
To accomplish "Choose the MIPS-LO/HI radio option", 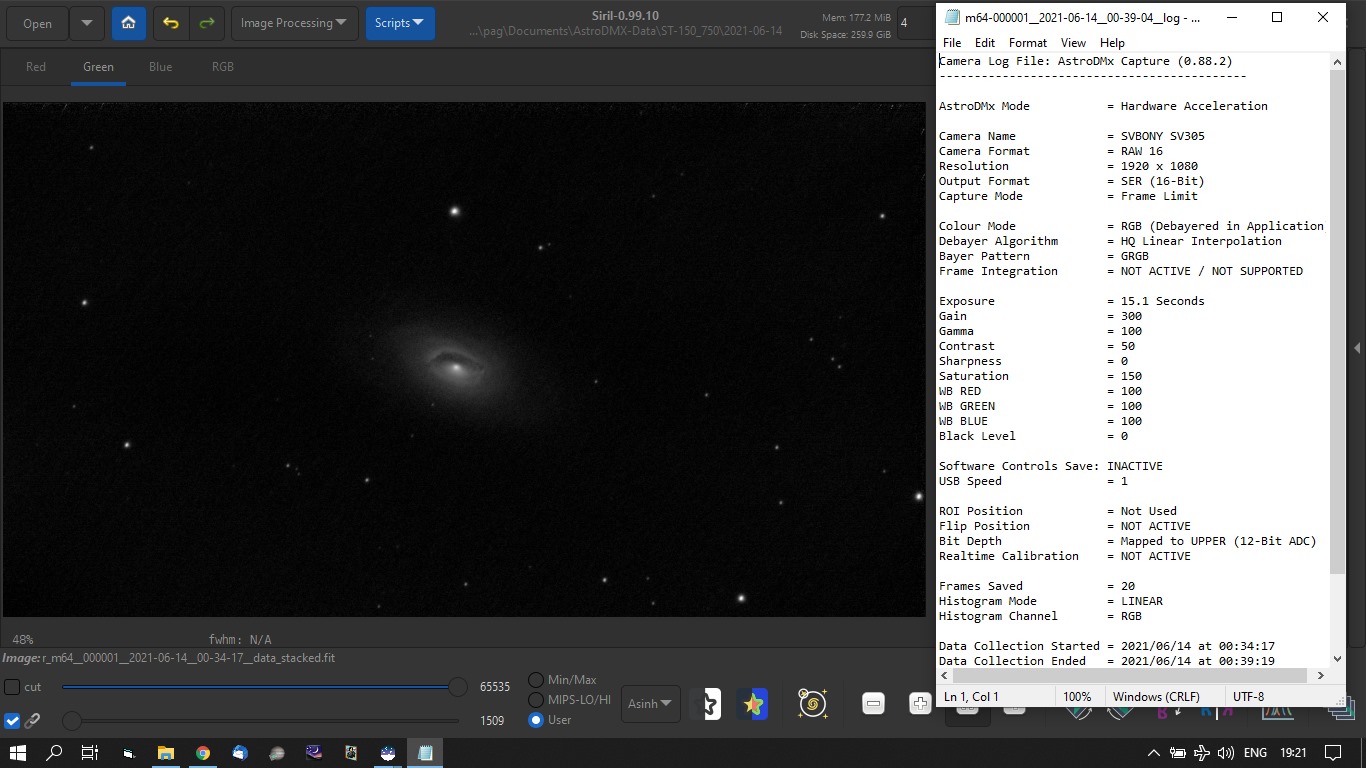I will coord(537,700).
